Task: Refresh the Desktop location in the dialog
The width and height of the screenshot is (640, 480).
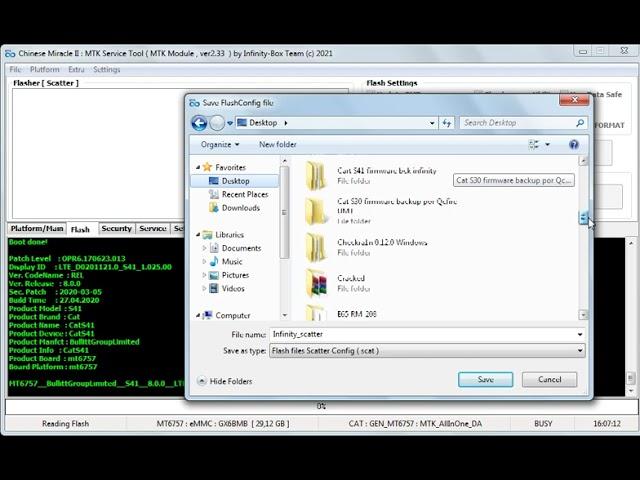Action: coord(447,123)
